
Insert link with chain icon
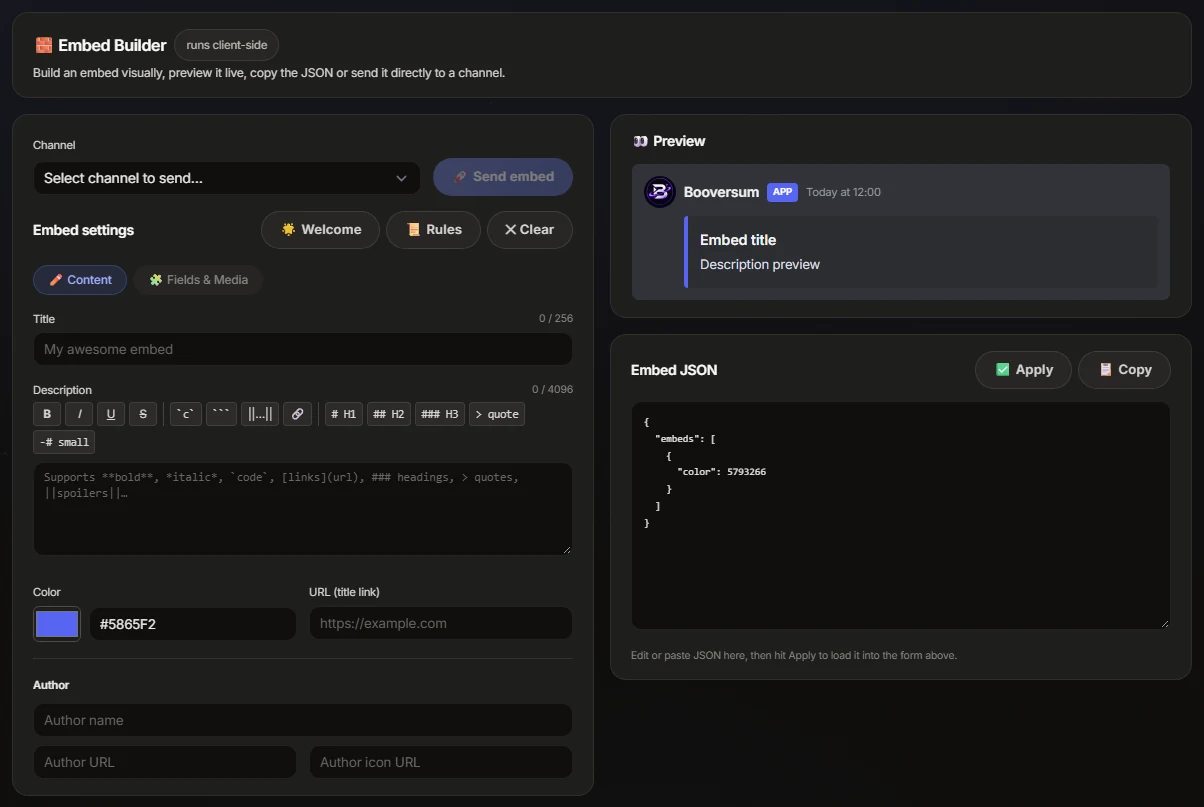[297, 414]
